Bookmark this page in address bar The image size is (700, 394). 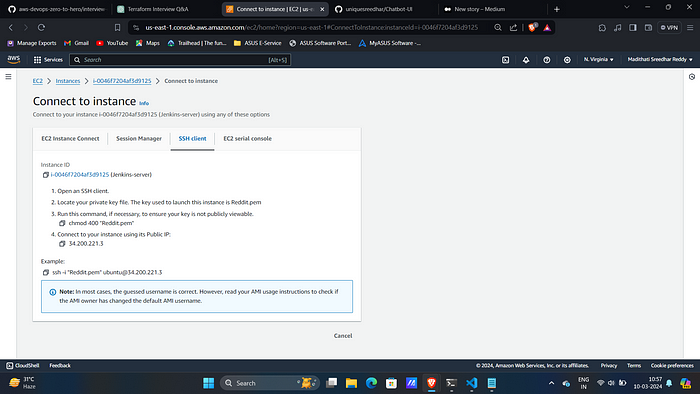tap(117, 28)
